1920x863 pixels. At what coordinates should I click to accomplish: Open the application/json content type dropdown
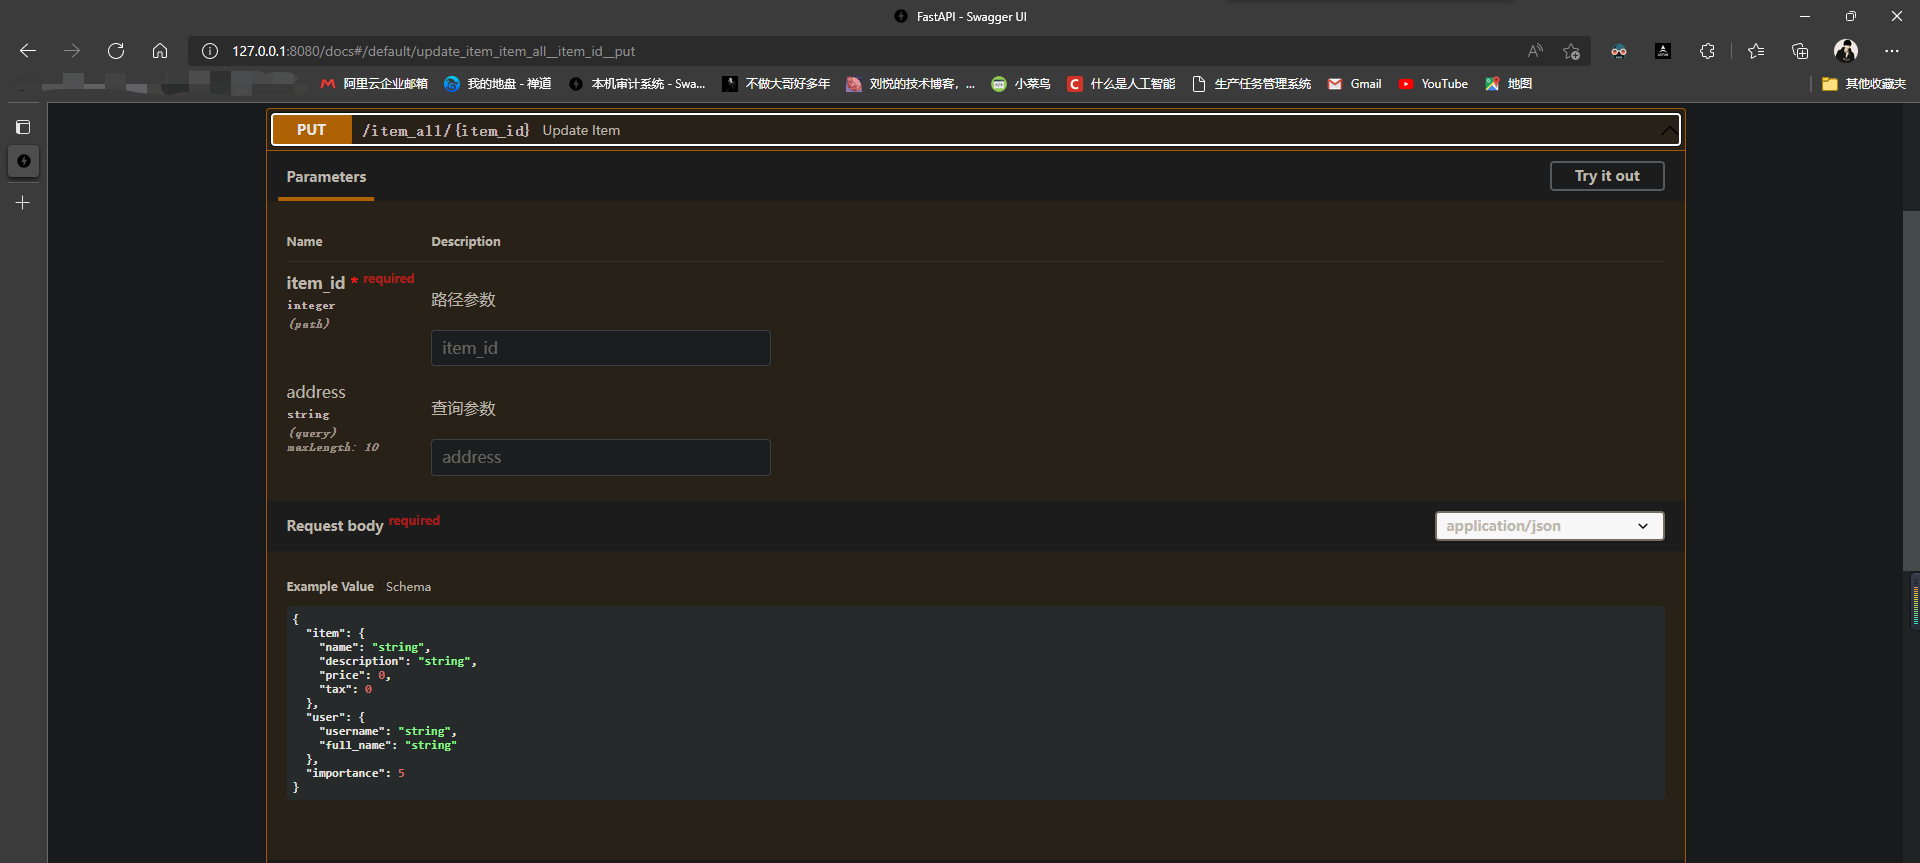point(1549,526)
